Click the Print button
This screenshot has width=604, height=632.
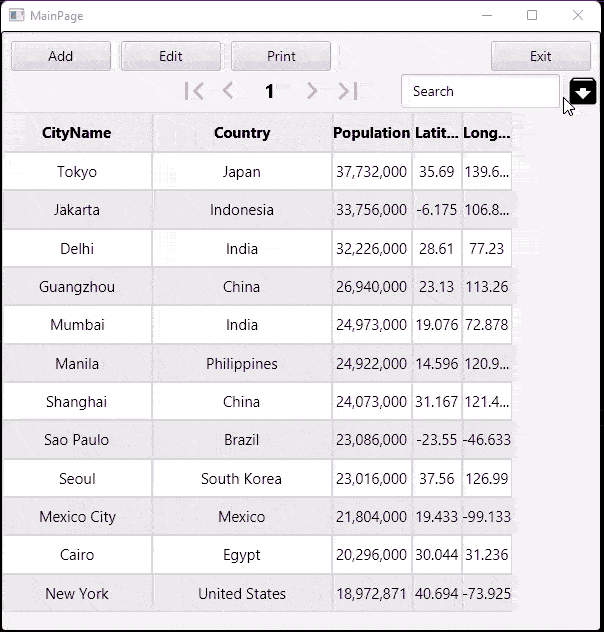pos(281,56)
